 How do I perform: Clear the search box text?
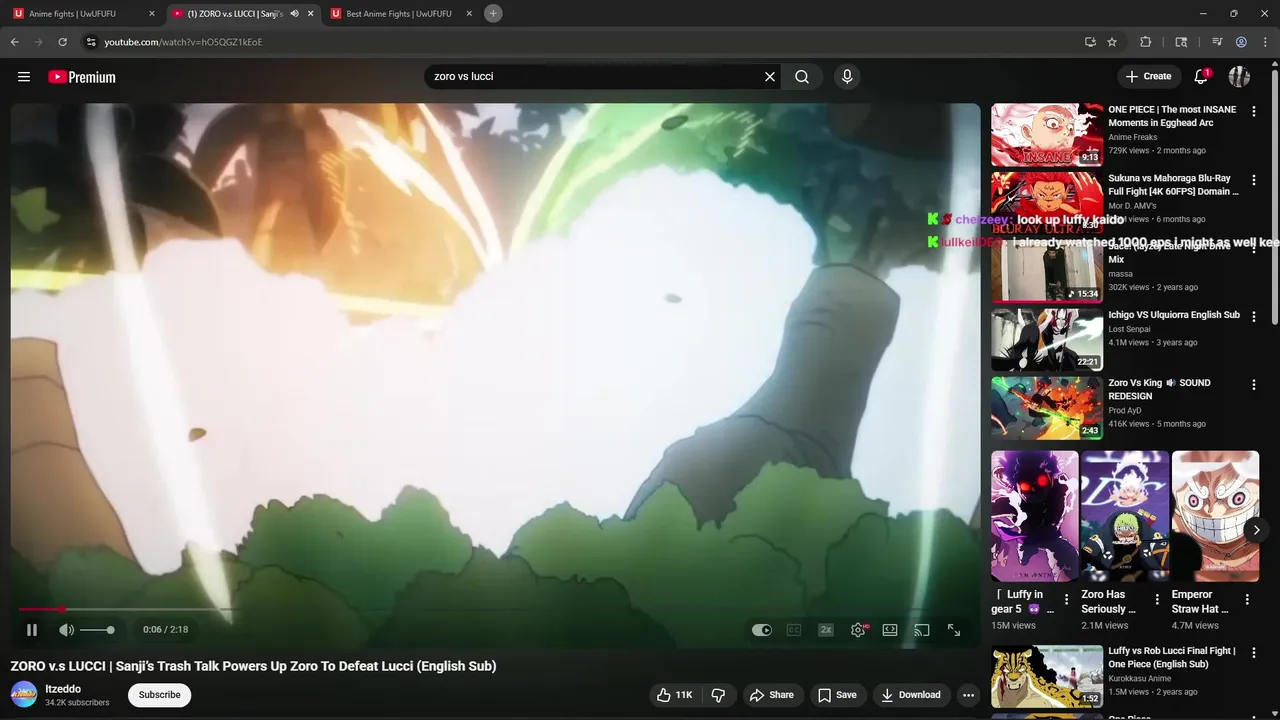[x=770, y=77]
